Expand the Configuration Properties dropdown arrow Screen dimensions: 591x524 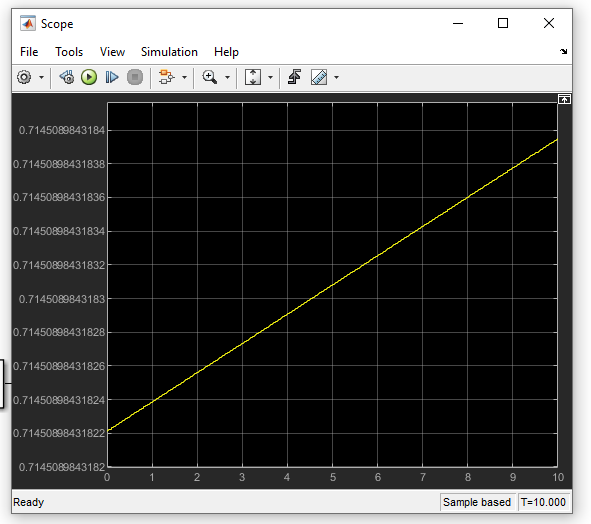coord(41,78)
